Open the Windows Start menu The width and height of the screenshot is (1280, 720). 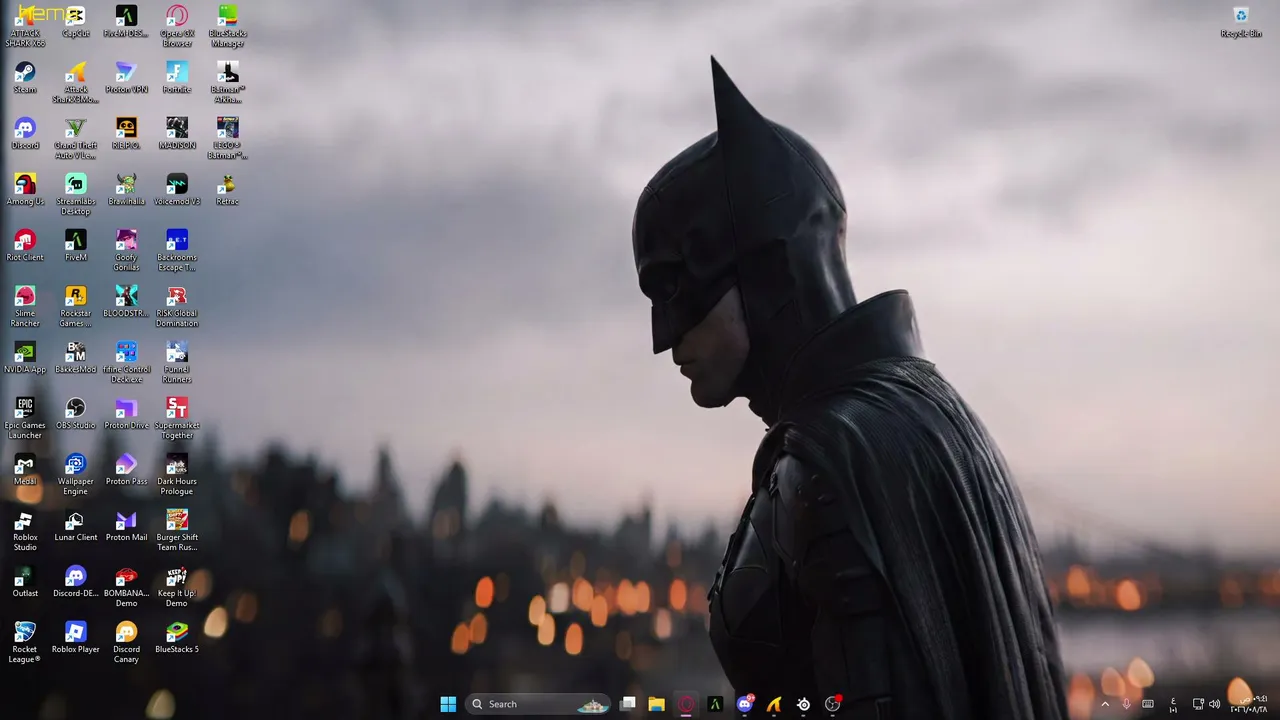448,704
